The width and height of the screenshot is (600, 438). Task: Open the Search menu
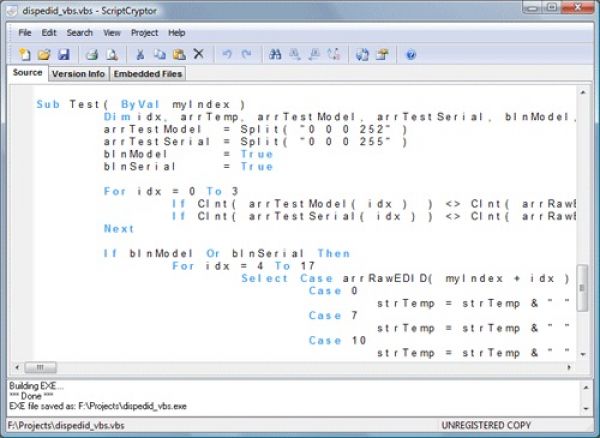[x=80, y=33]
